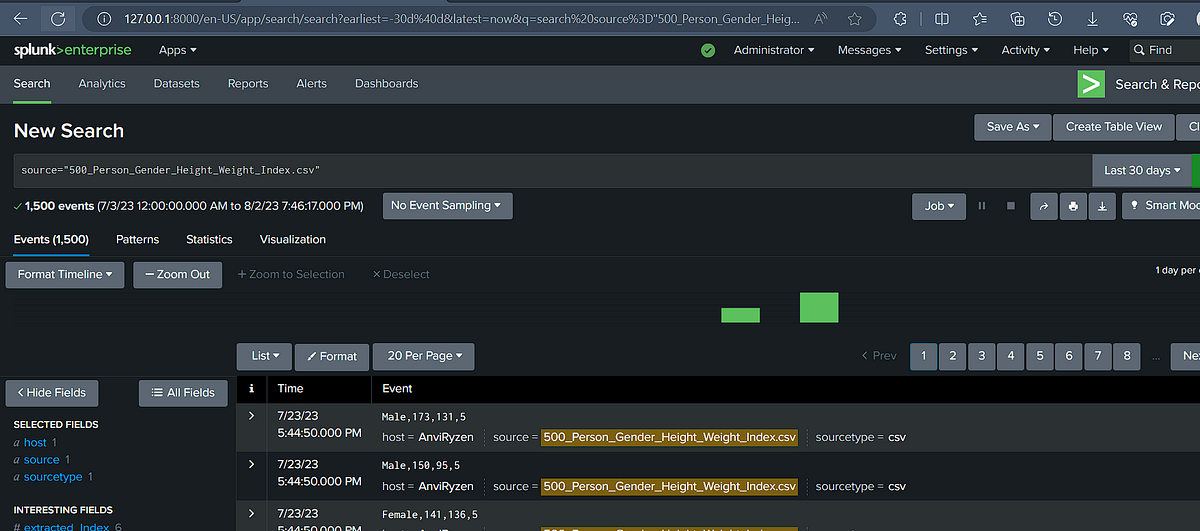Click the host field in Selected Fields
The height and width of the screenshot is (531, 1200).
click(35, 442)
